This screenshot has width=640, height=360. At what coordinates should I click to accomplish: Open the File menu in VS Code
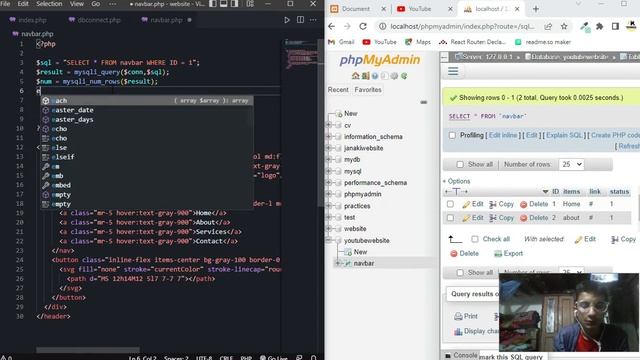tap(5, 4)
